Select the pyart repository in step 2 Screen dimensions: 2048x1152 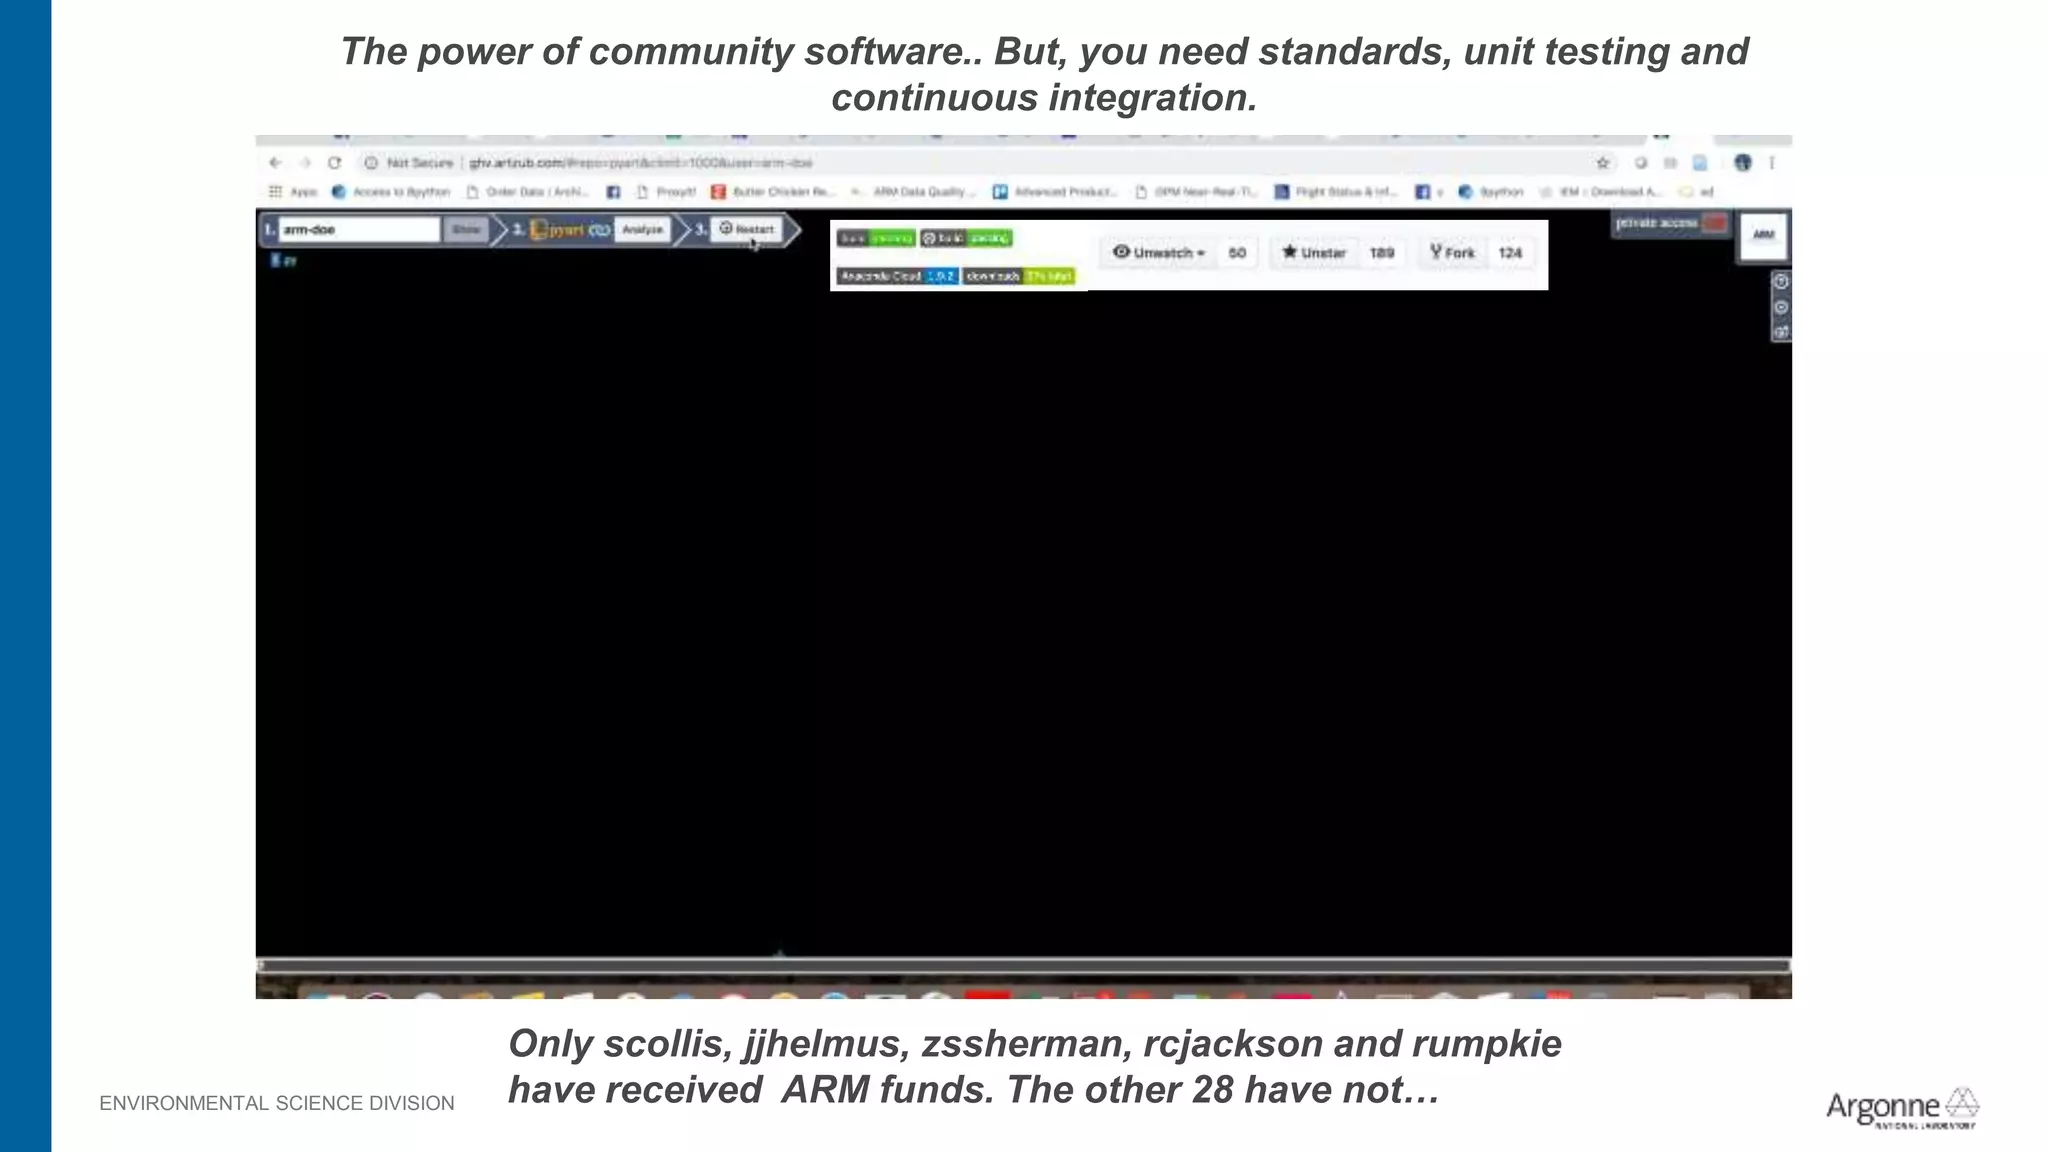(x=558, y=230)
